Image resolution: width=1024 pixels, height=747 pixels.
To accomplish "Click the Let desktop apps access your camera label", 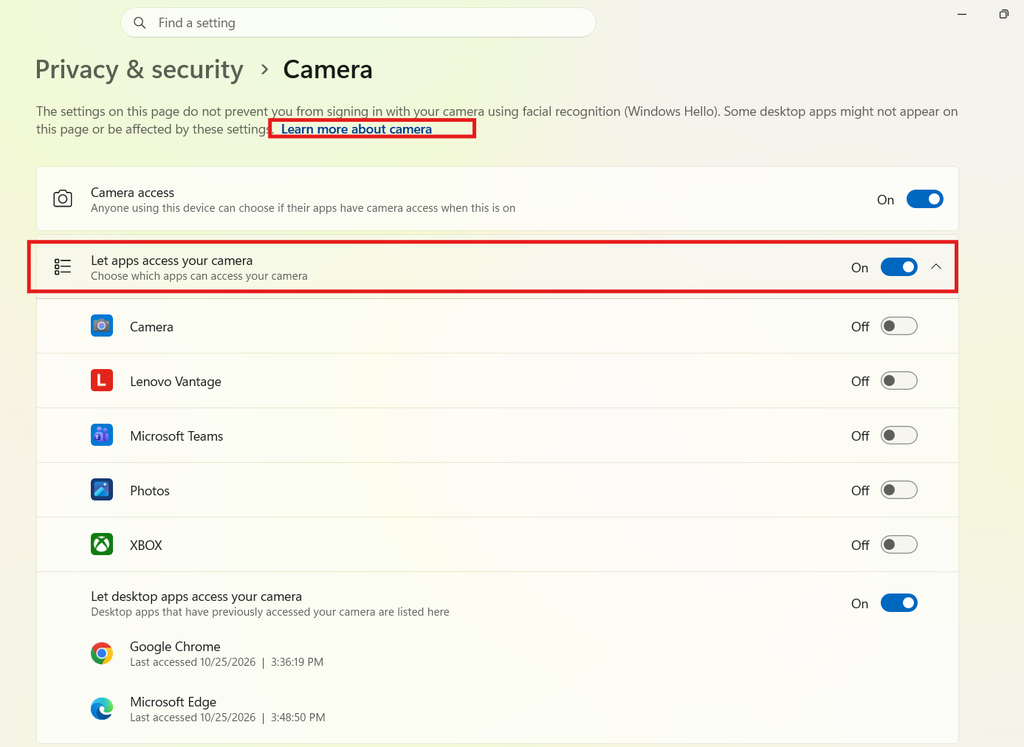I will 197,596.
